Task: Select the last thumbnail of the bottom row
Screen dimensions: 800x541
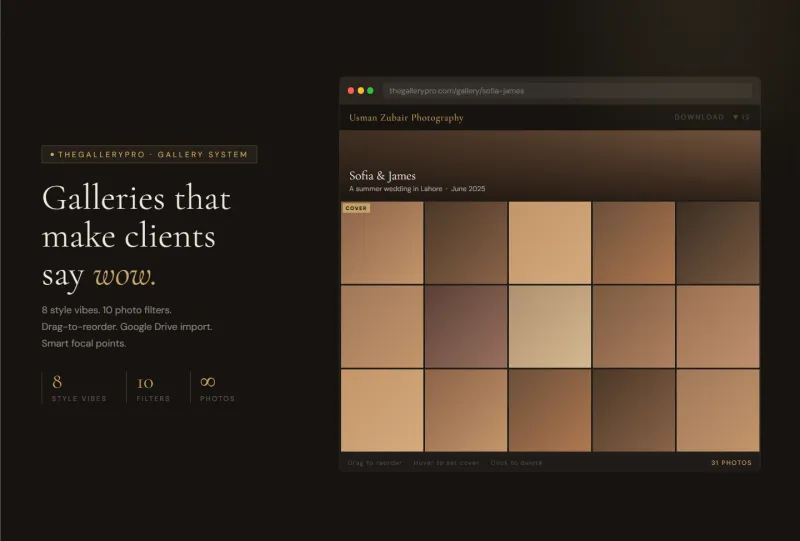Action: tap(718, 410)
